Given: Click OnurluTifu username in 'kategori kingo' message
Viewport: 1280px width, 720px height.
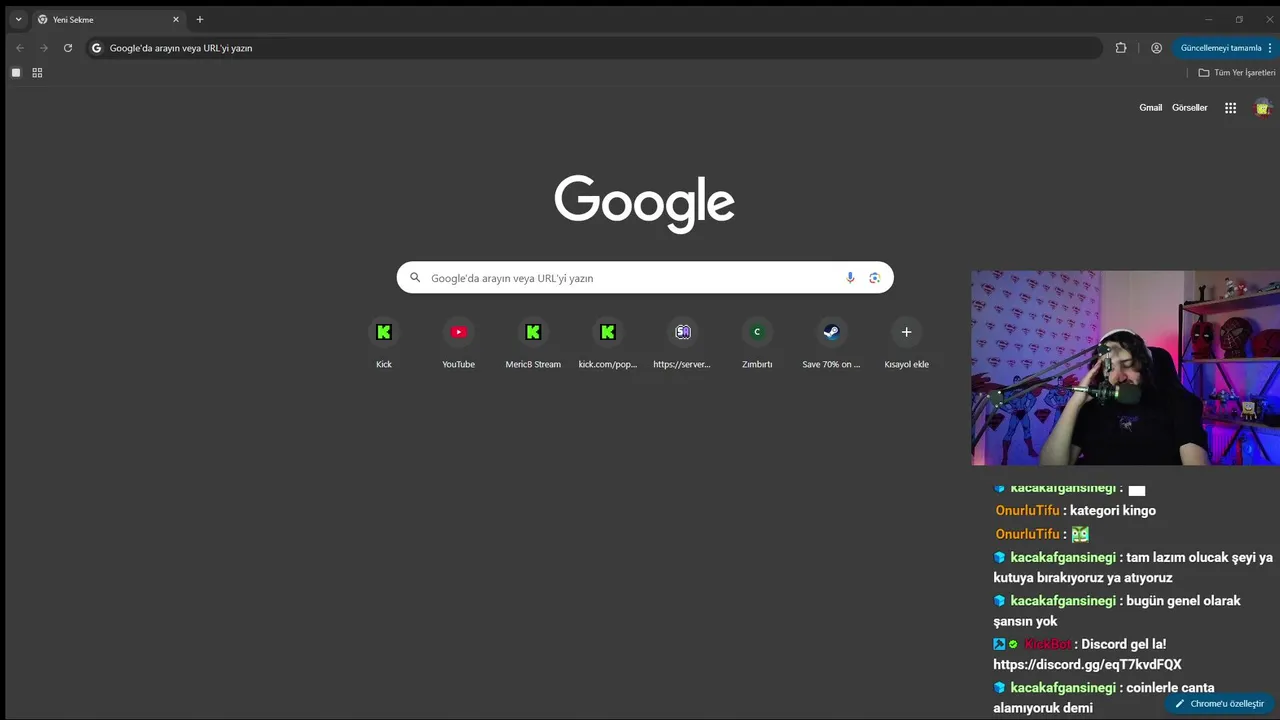Looking at the screenshot, I should (x=1027, y=511).
